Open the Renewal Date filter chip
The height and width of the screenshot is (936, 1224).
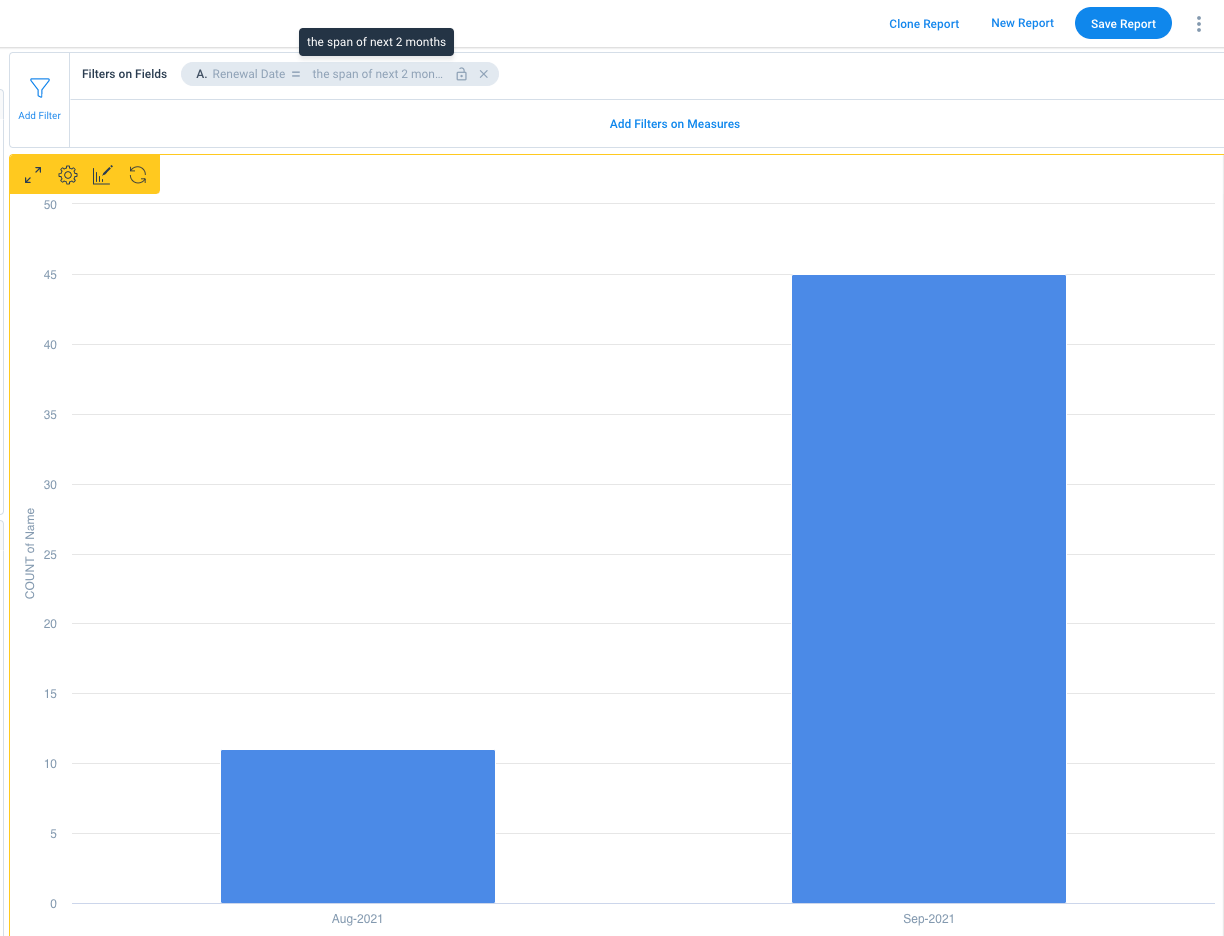[340, 74]
